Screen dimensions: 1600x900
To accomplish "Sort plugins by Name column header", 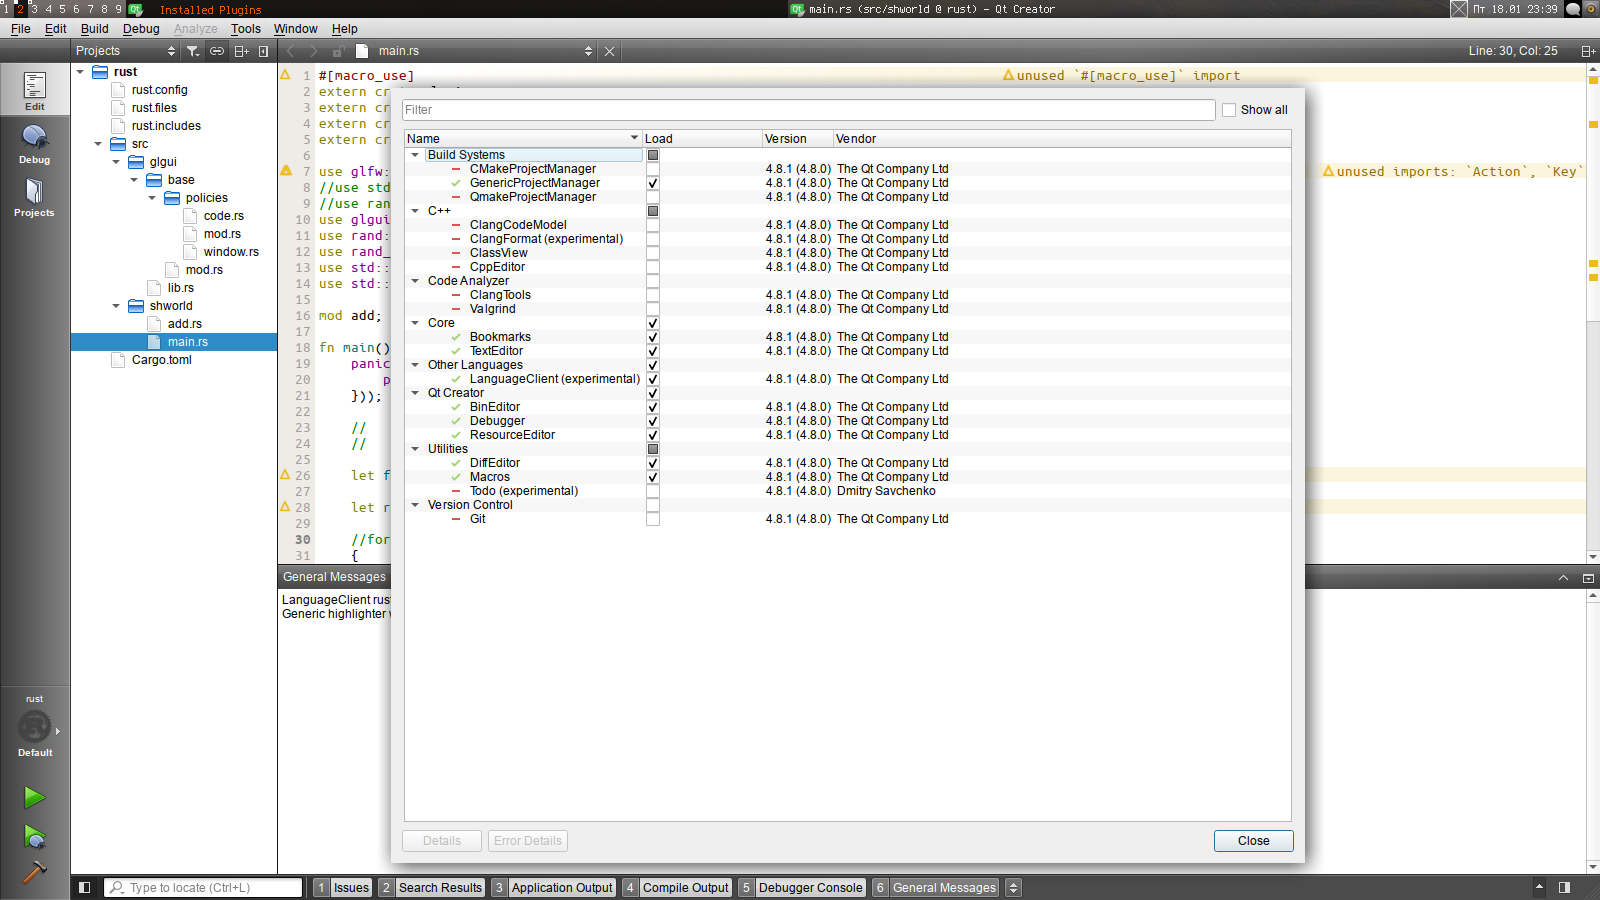I will click(523, 139).
